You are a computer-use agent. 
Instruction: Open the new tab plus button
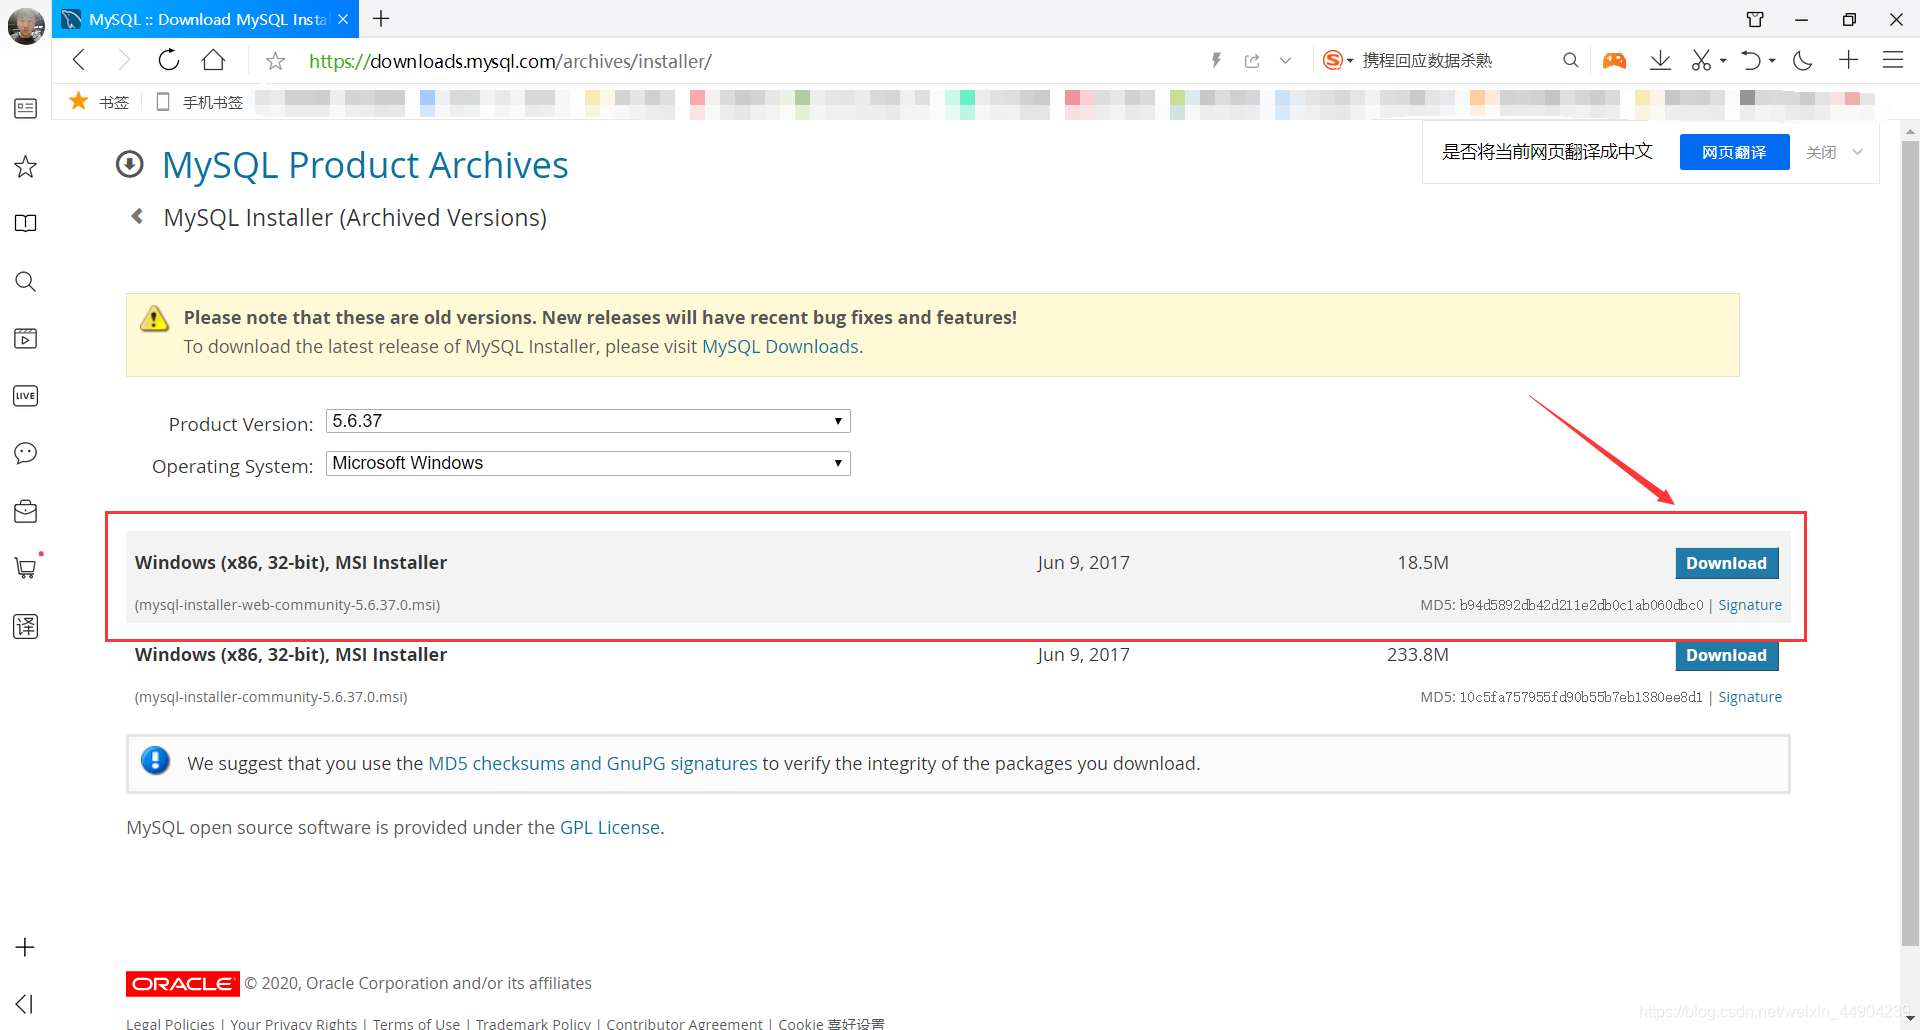pos(381,18)
